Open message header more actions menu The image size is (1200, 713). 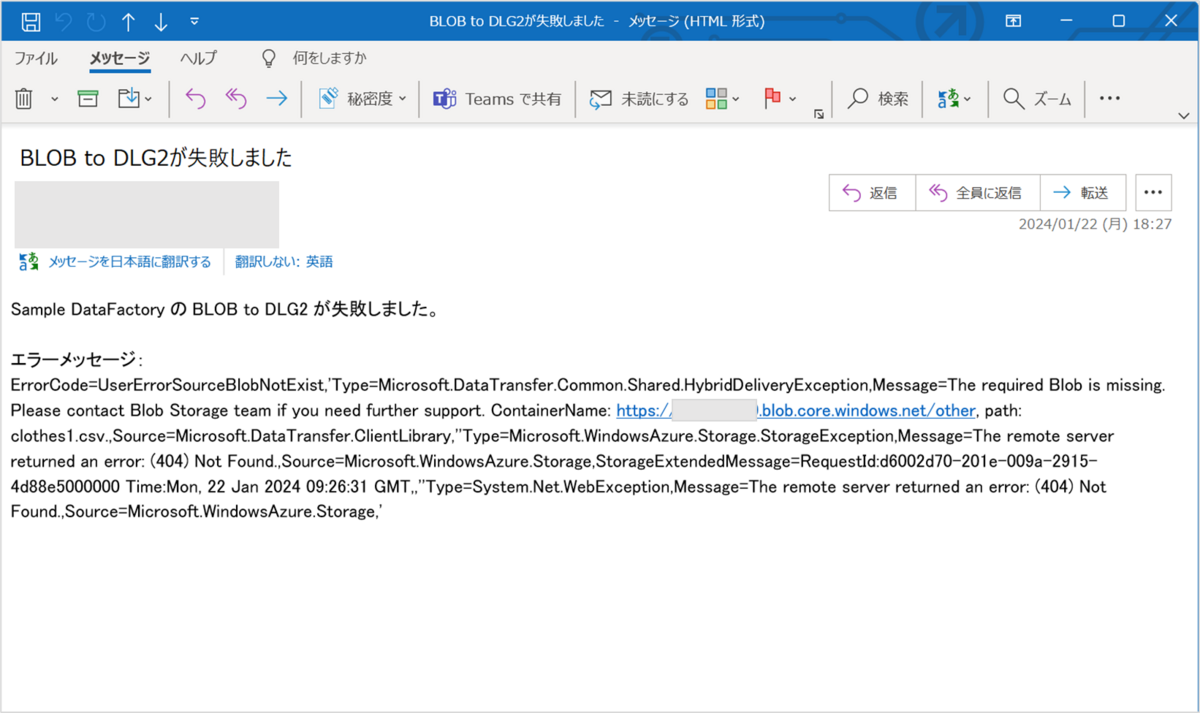(x=1154, y=193)
